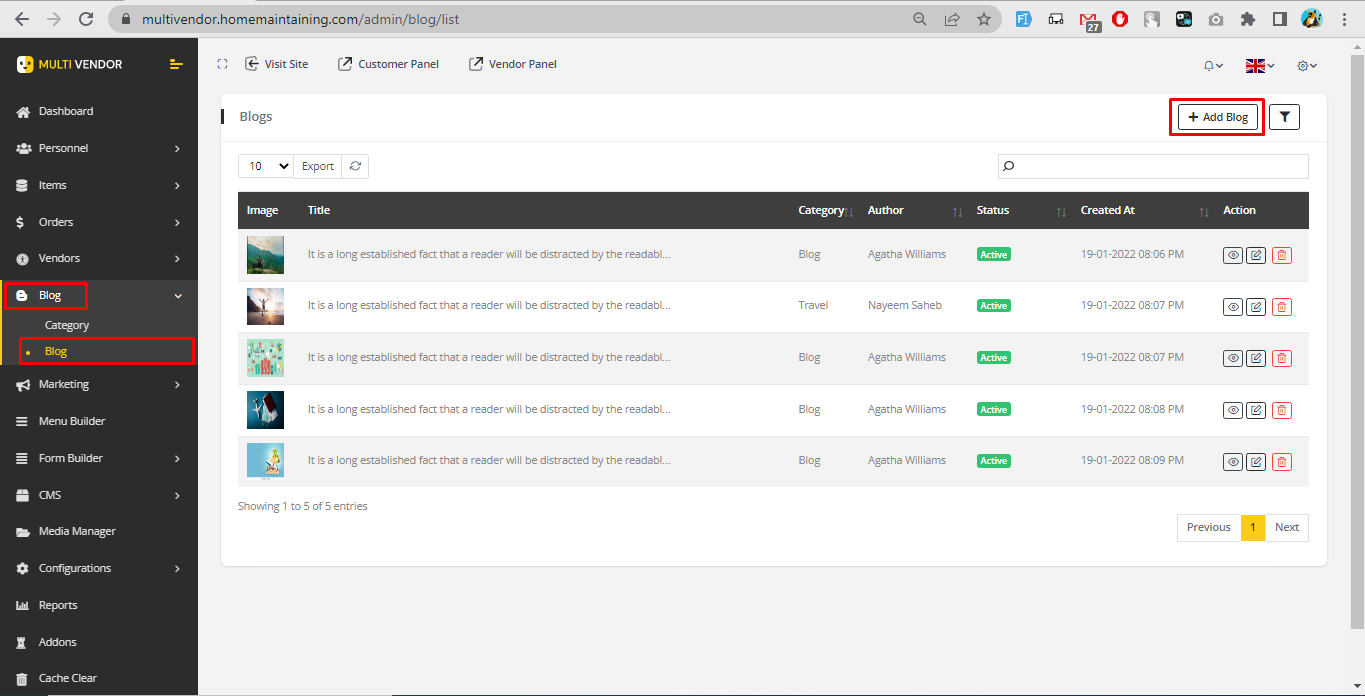
Task: Expand the Personnel sidebar menu
Action: point(99,148)
